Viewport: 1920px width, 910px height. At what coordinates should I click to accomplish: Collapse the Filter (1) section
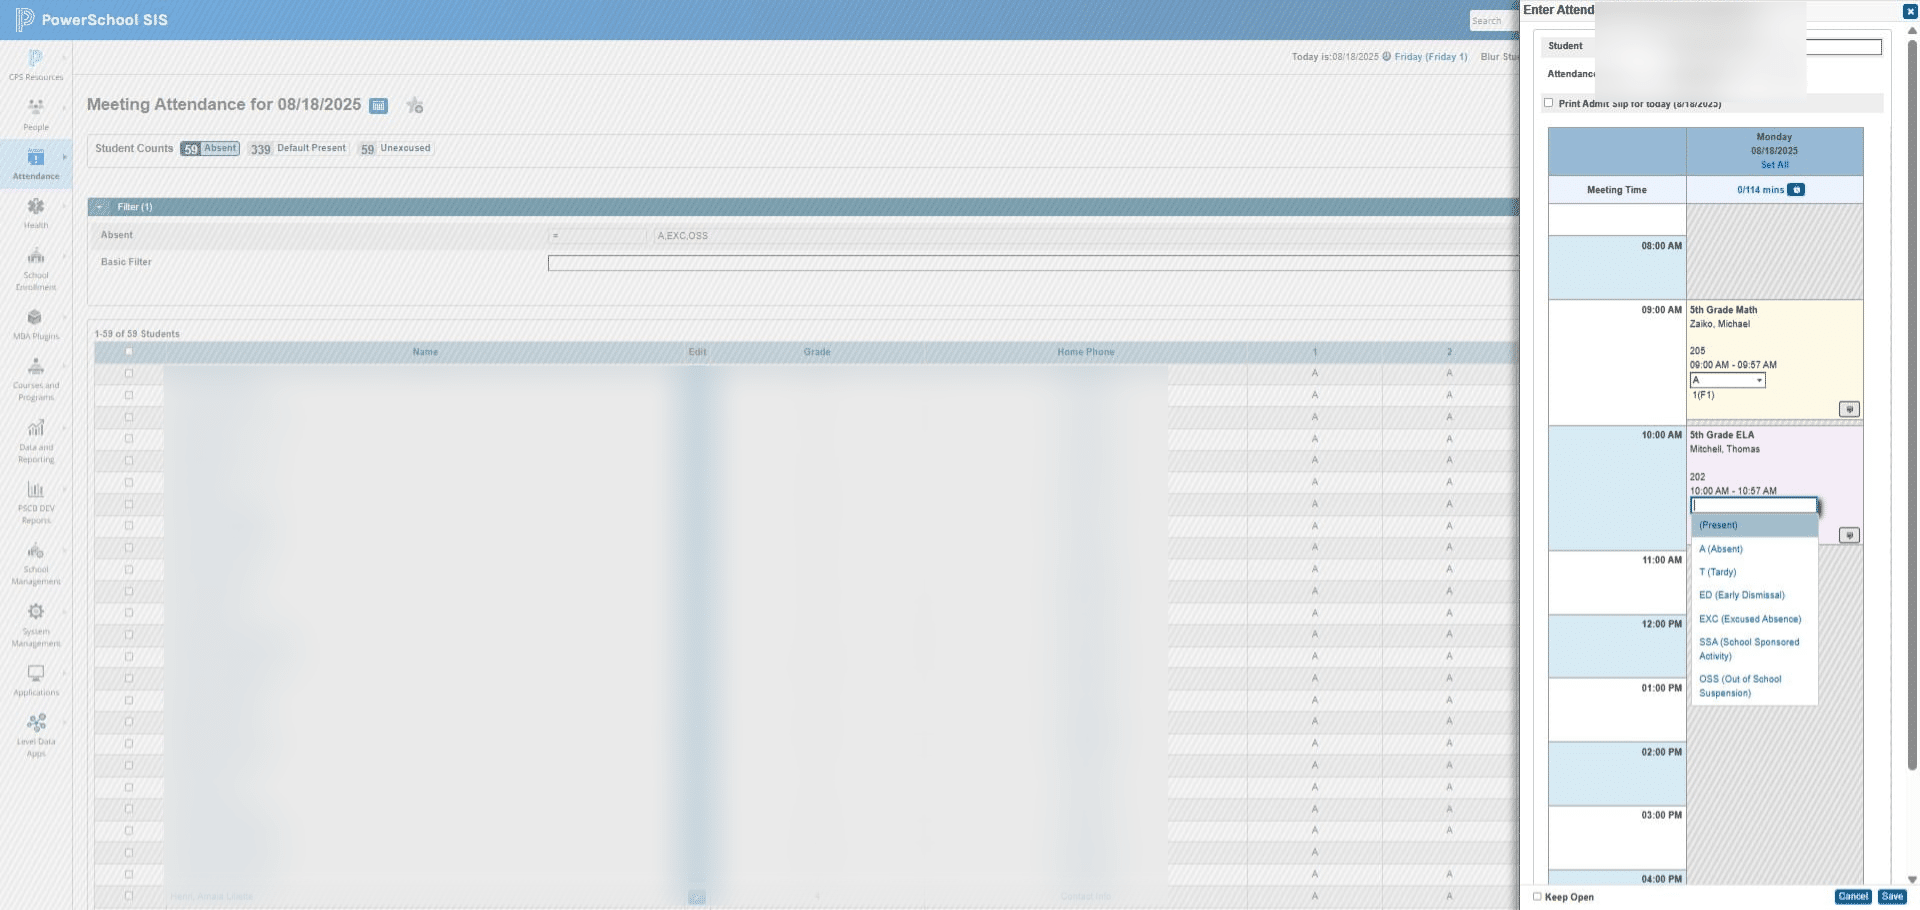[99, 207]
